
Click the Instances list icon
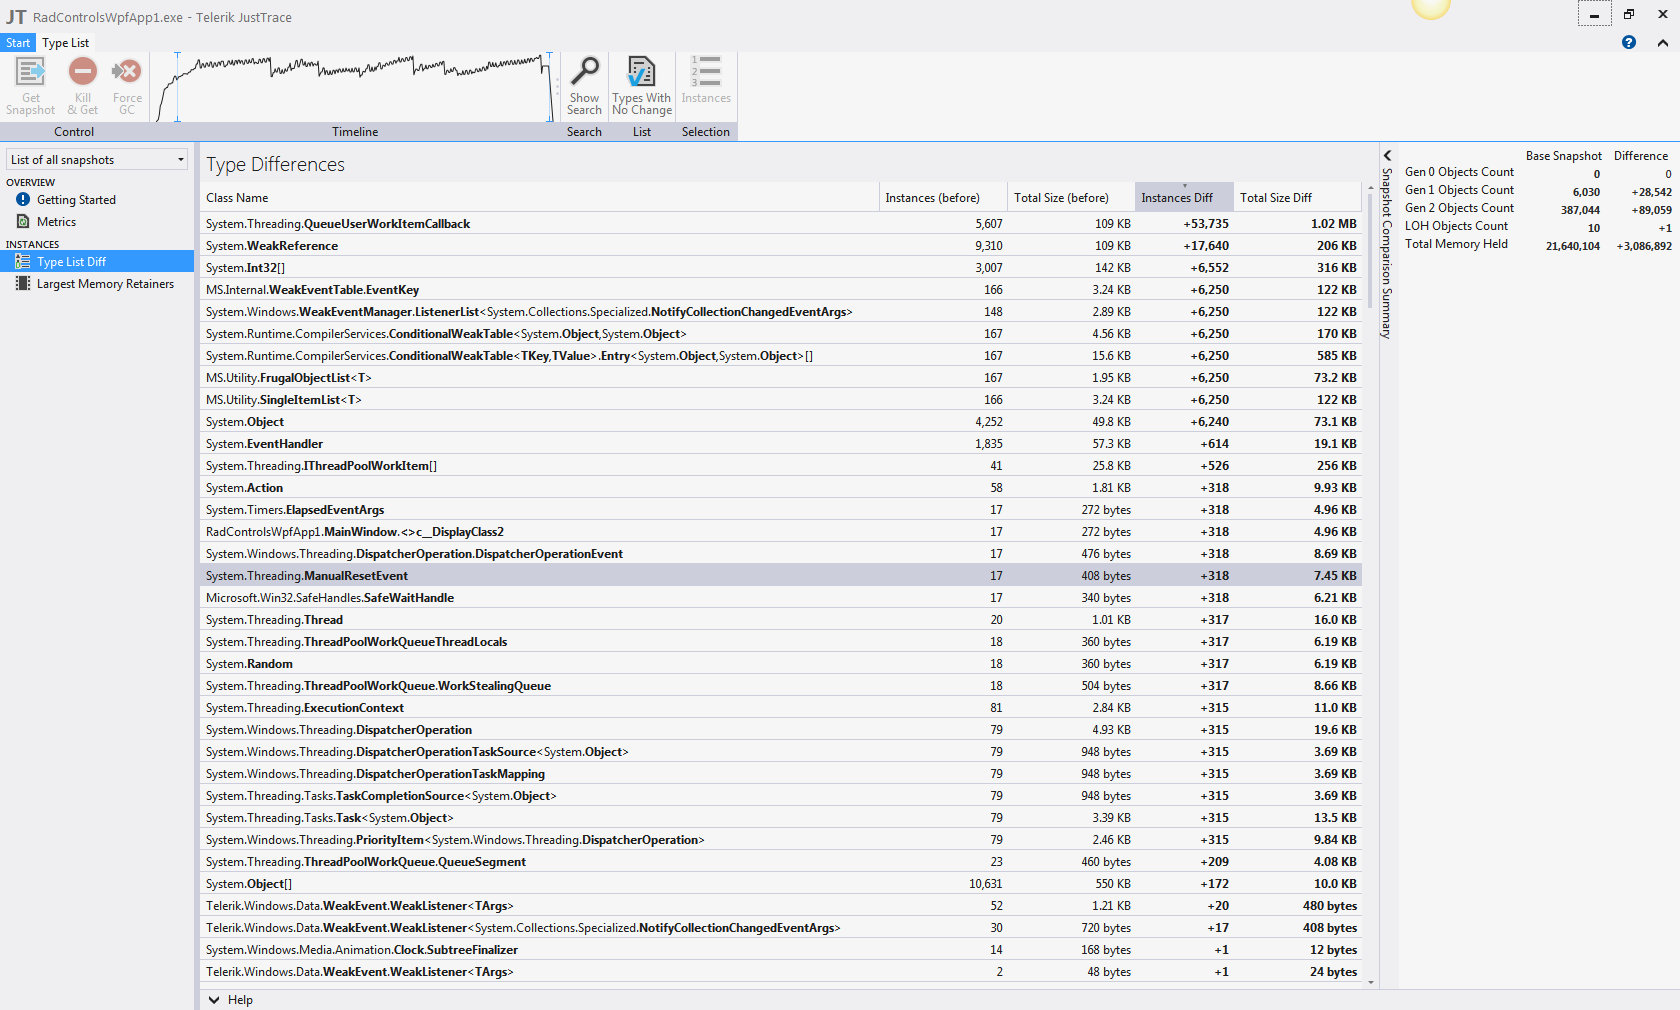[x=706, y=71]
